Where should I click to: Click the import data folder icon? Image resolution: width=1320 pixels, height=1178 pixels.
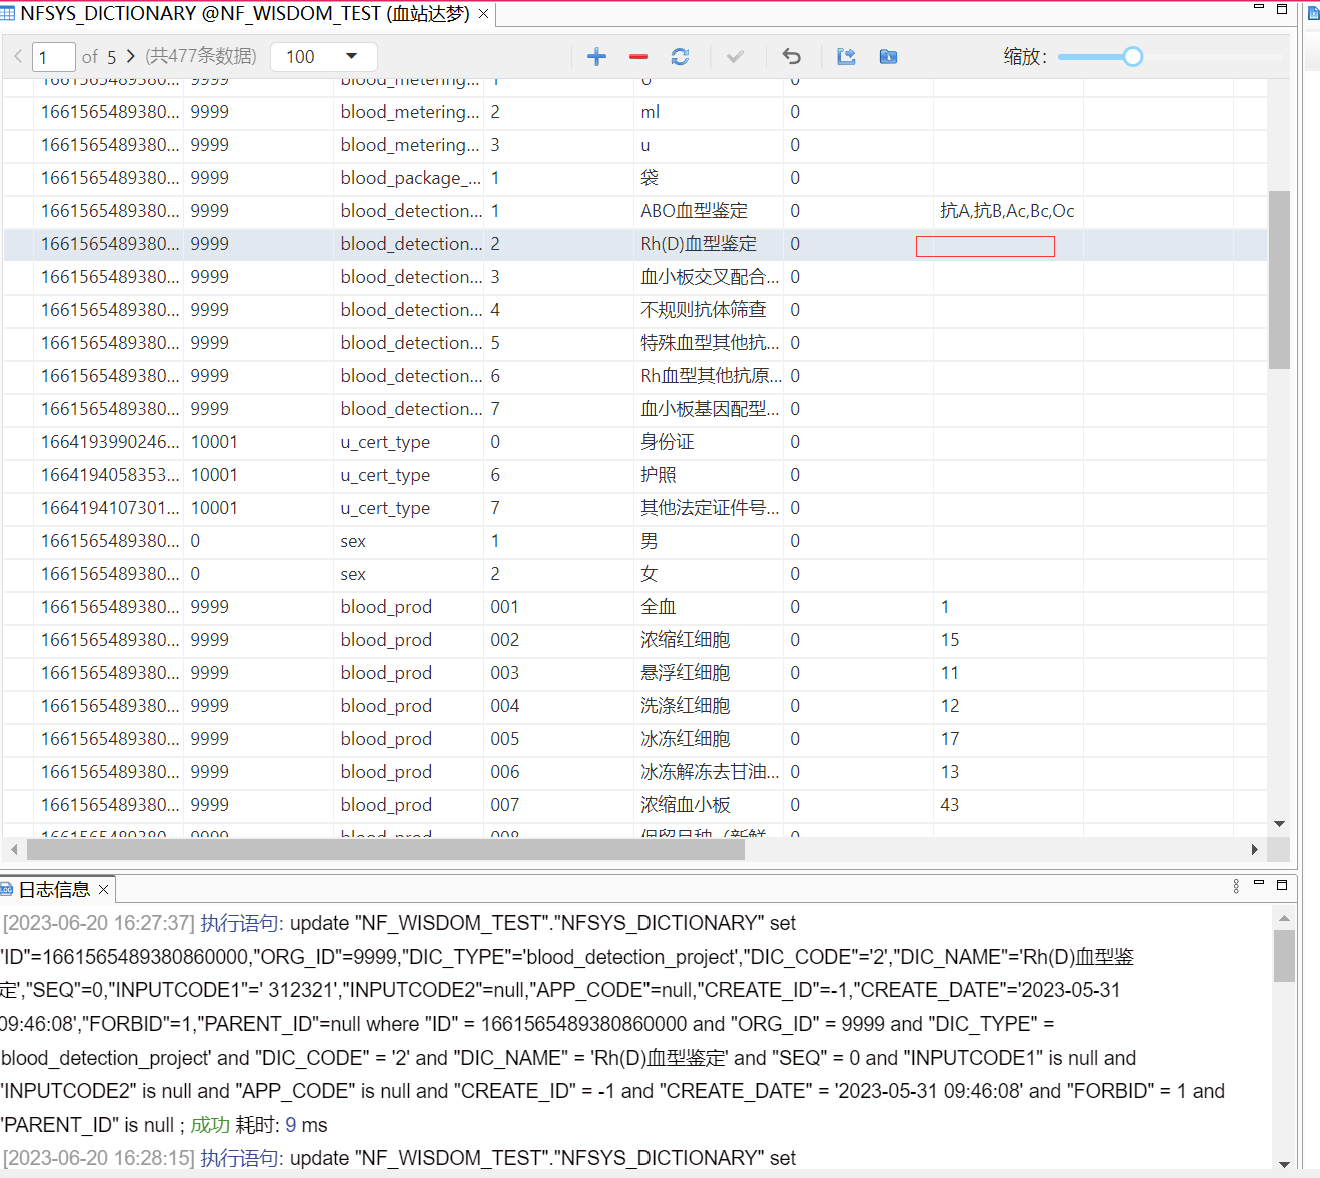click(888, 57)
